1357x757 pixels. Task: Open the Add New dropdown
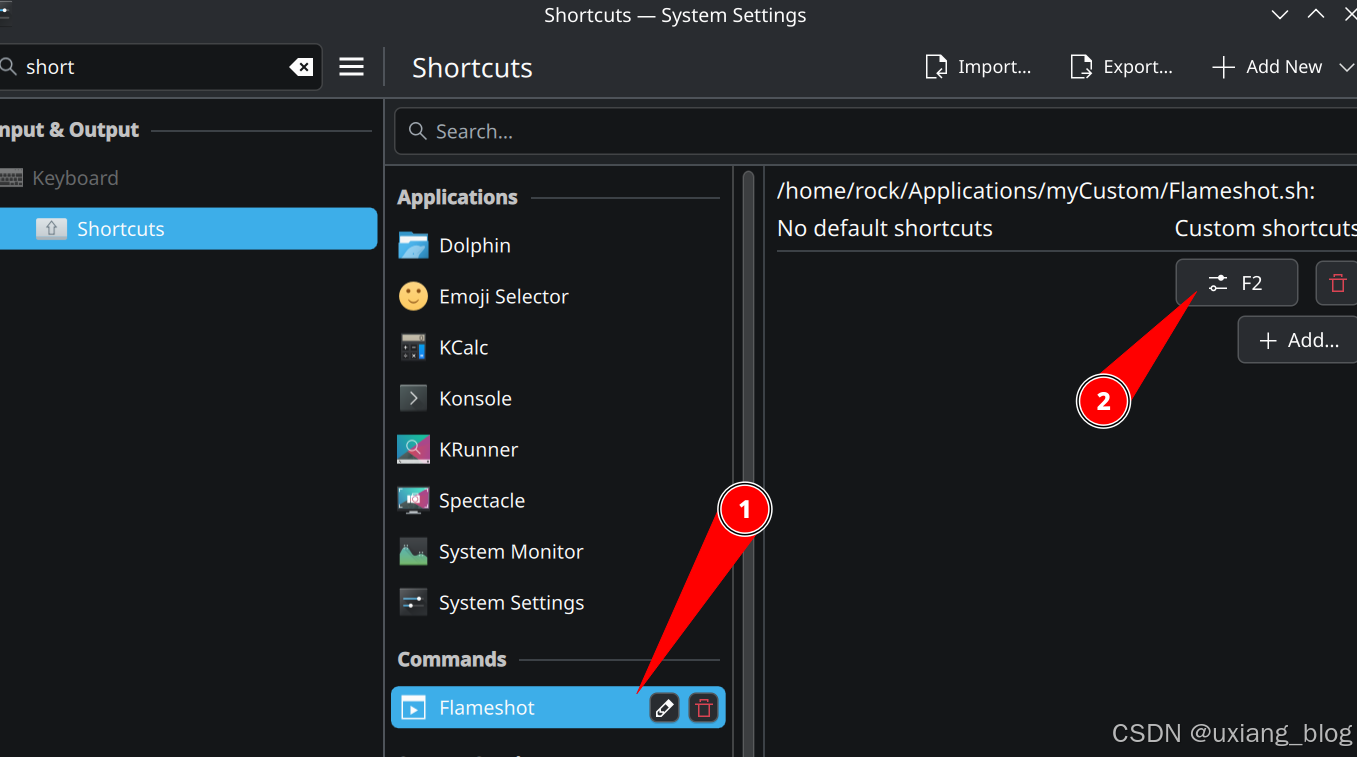pos(1282,67)
